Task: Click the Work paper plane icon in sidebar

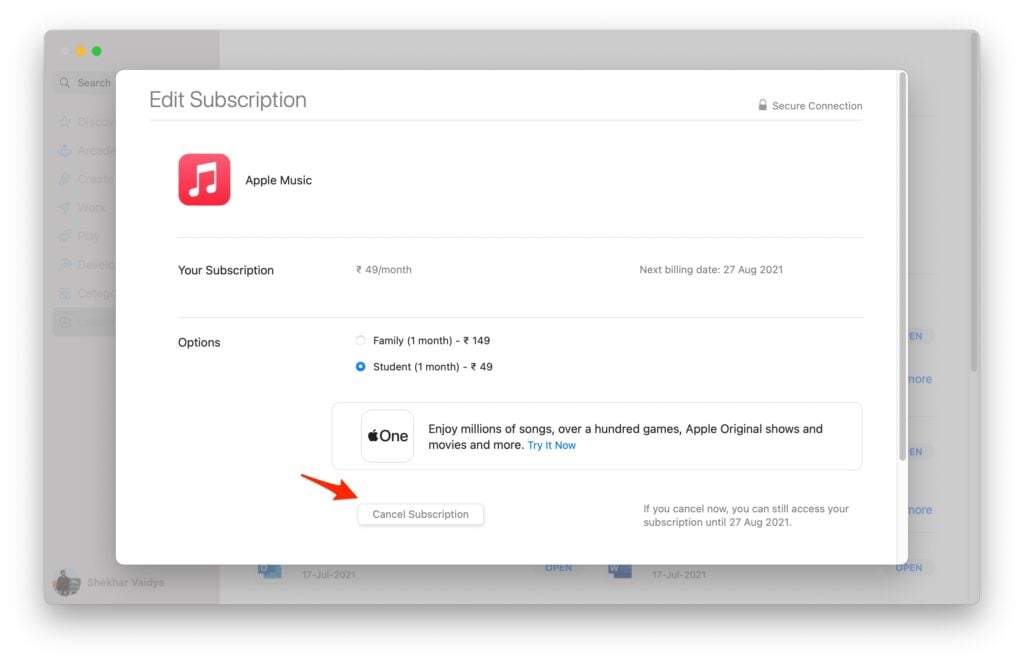Action: pos(65,208)
